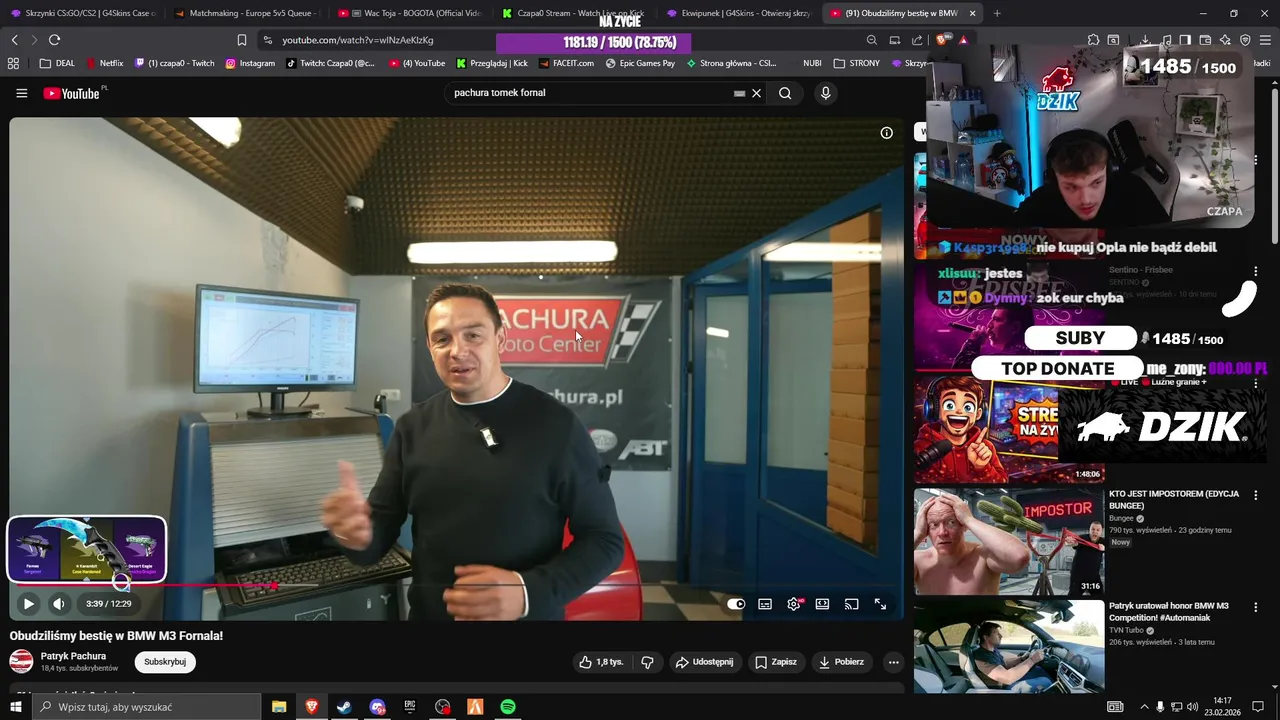Clear the YouTube search text
Image resolution: width=1280 pixels, height=720 pixels.
pos(757,93)
